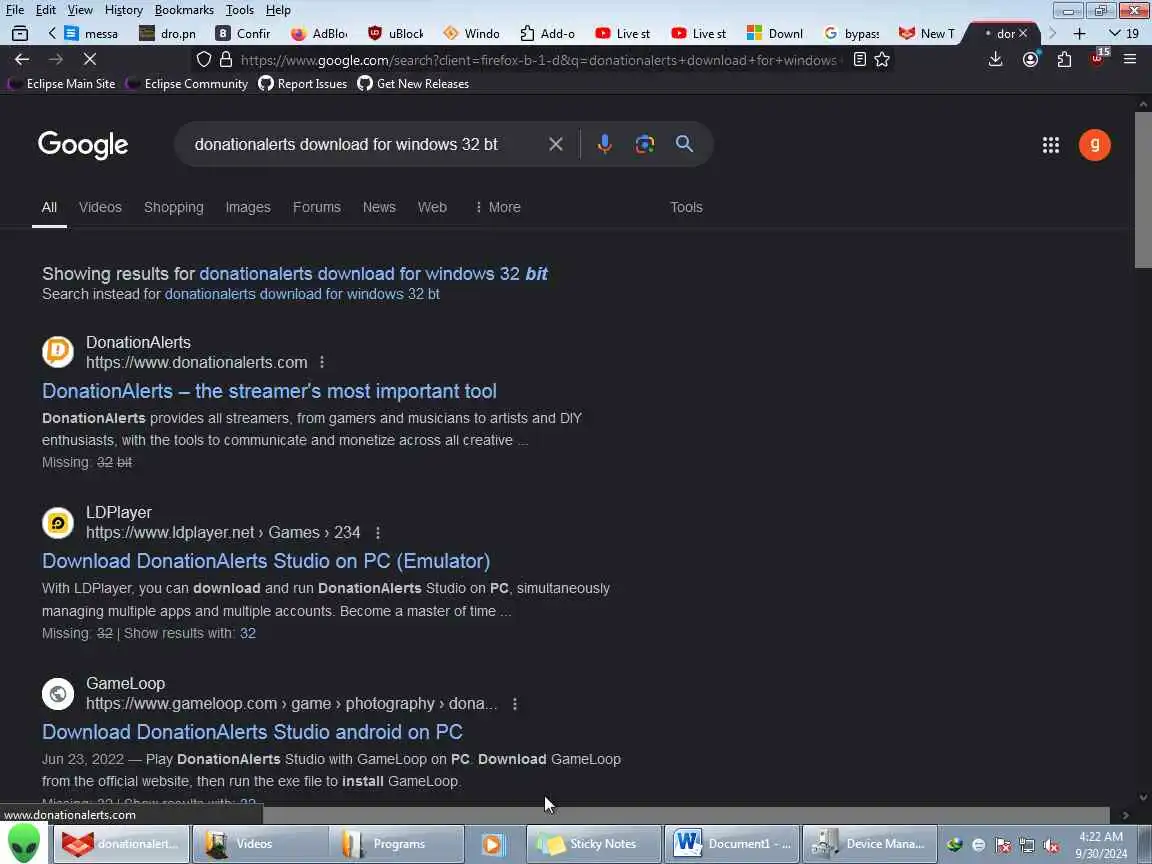View site security padlock info

(226, 60)
